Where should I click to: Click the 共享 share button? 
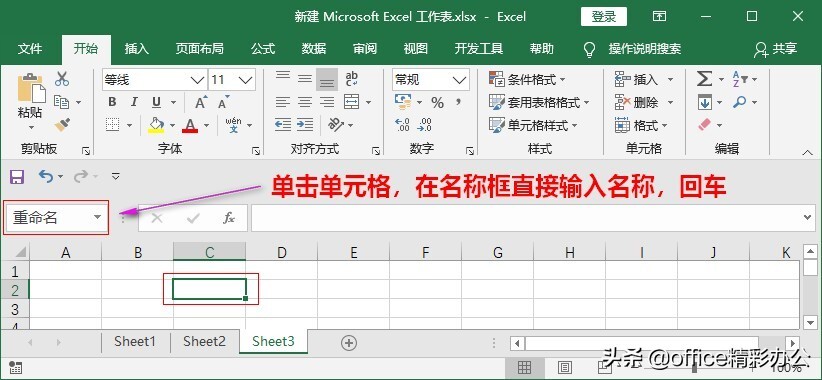pyautogui.click(x=776, y=49)
